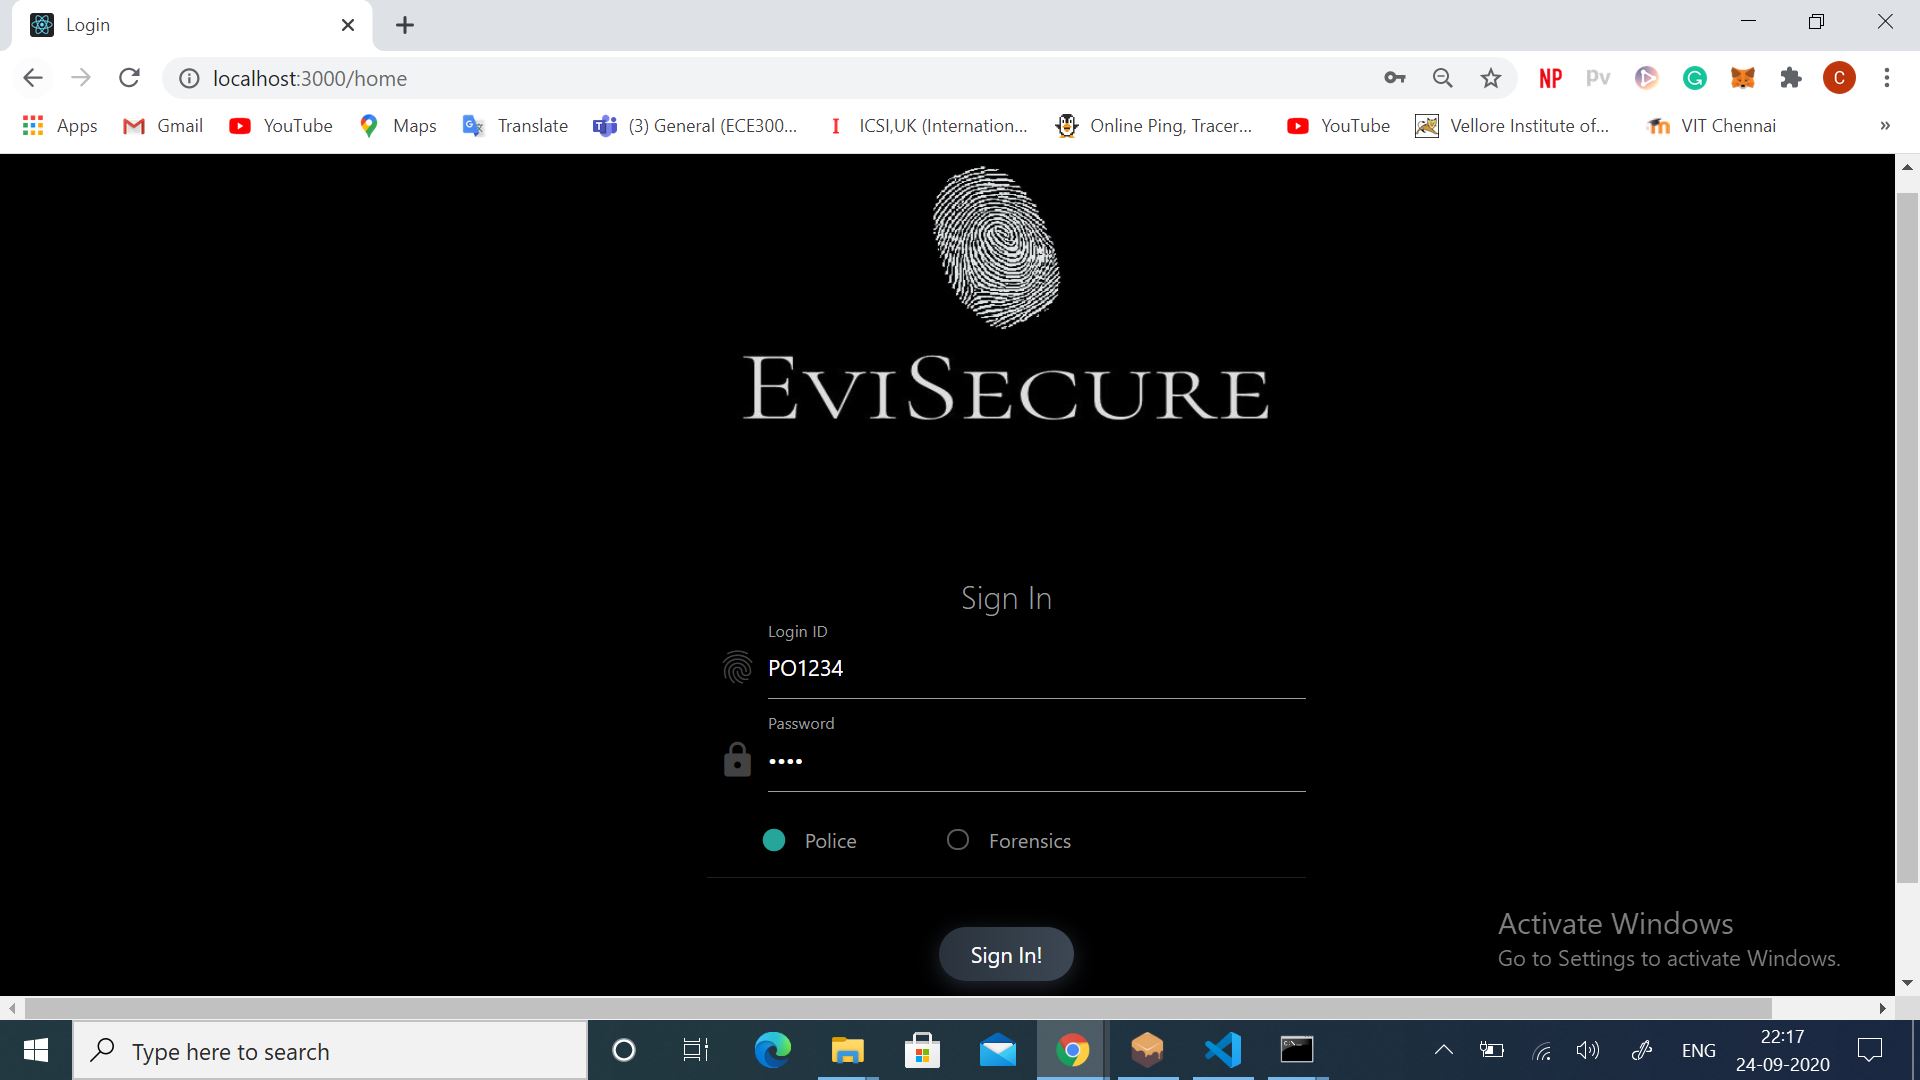Open the Grammarly extension icon

tap(1694, 78)
